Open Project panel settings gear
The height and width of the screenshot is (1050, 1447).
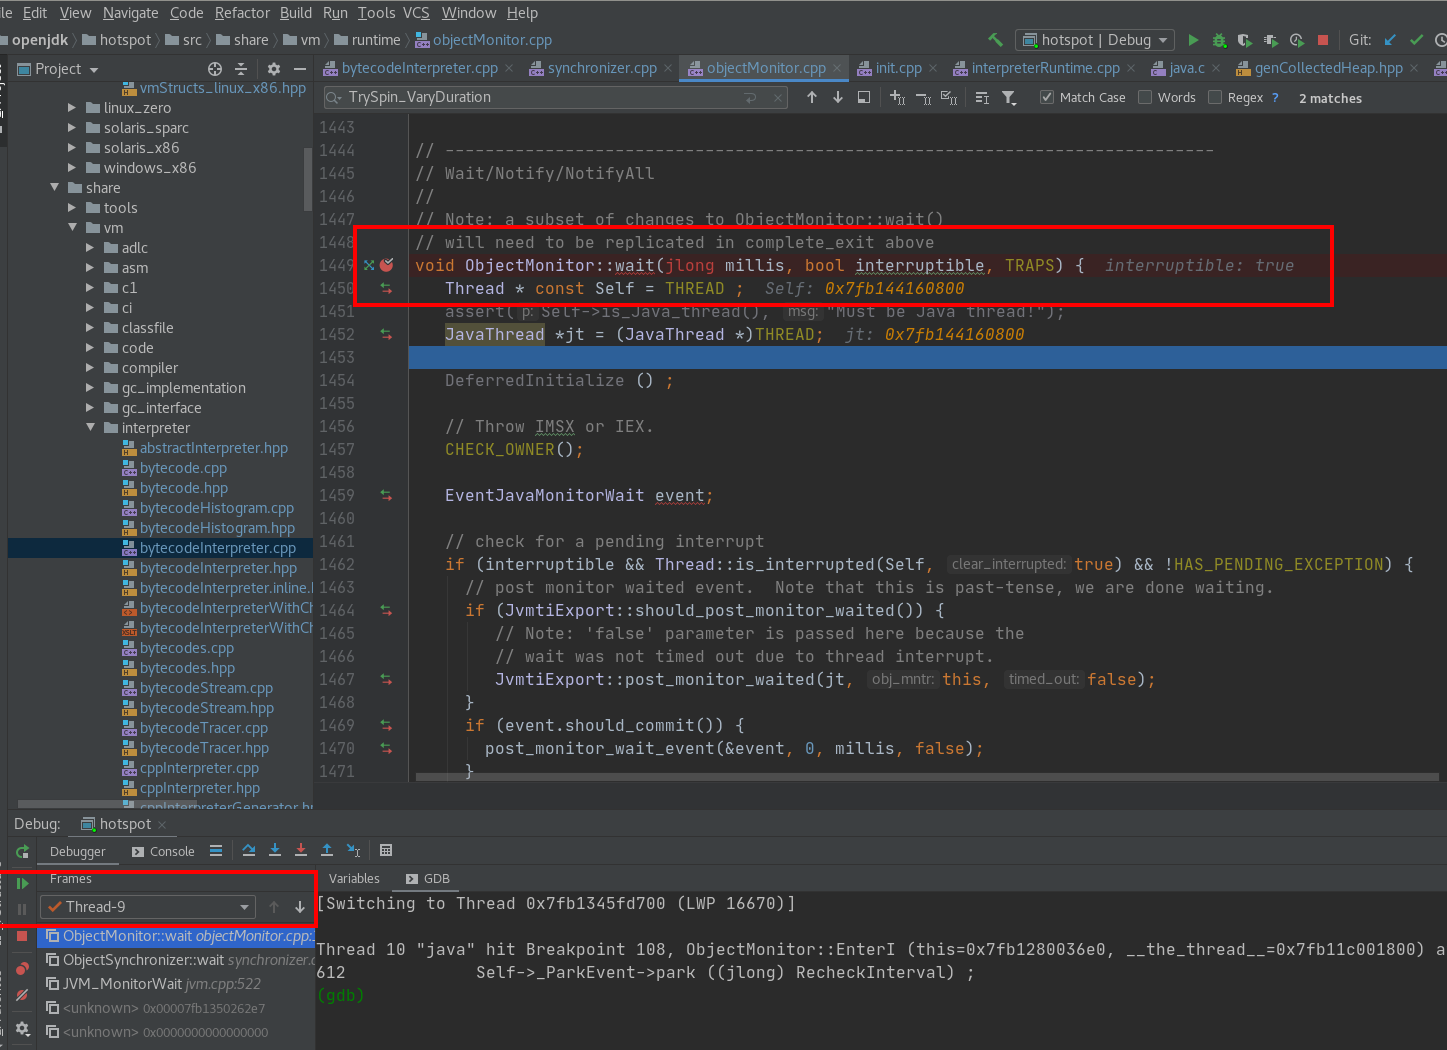(x=274, y=69)
